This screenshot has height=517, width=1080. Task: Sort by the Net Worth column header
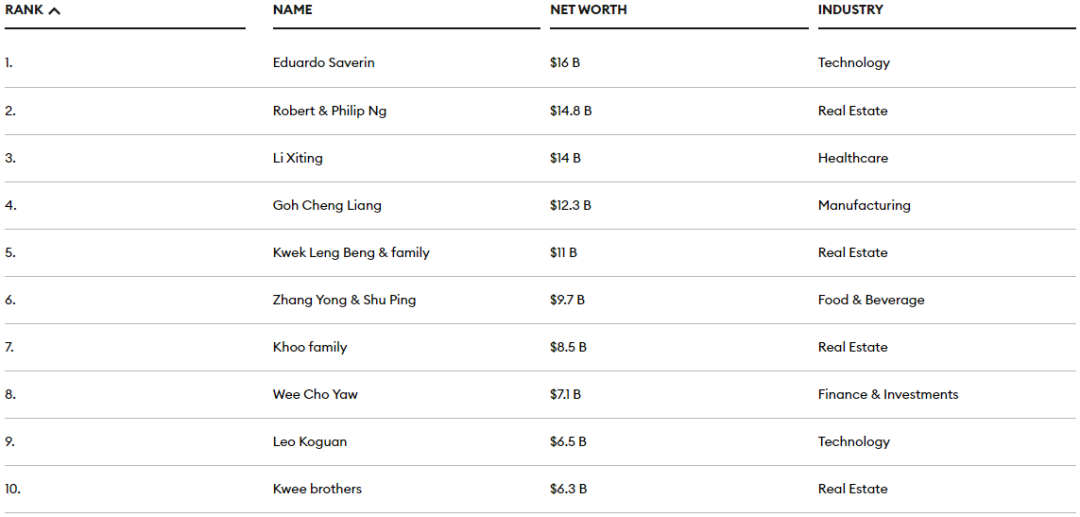click(588, 10)
